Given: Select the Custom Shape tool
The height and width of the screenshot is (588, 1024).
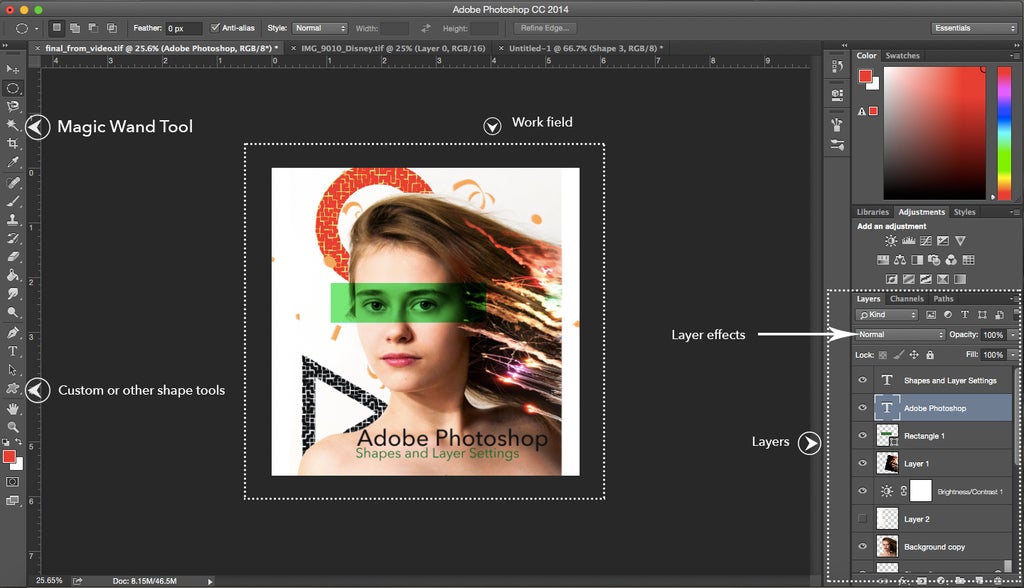Looking at the screenshot, I should [13, 389].
